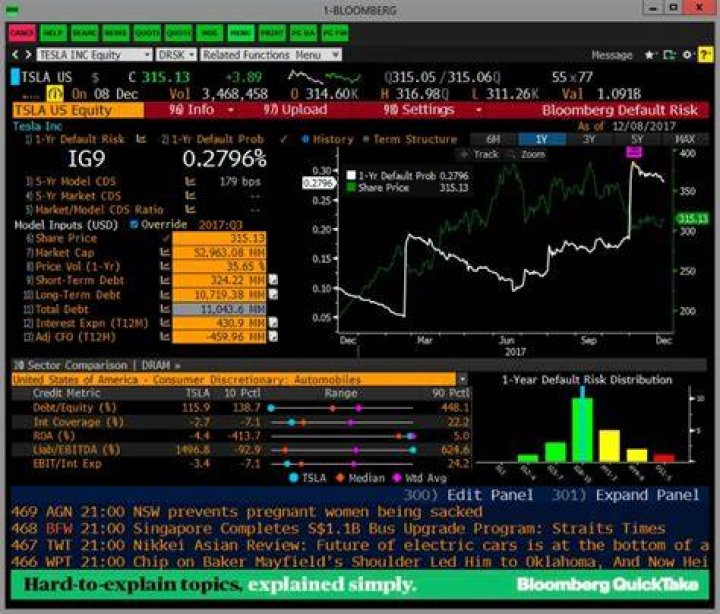The width and height of the screenshot is (720, 614).
Task: Click the green Share Price legend swatch
Action: coord(351,187)
